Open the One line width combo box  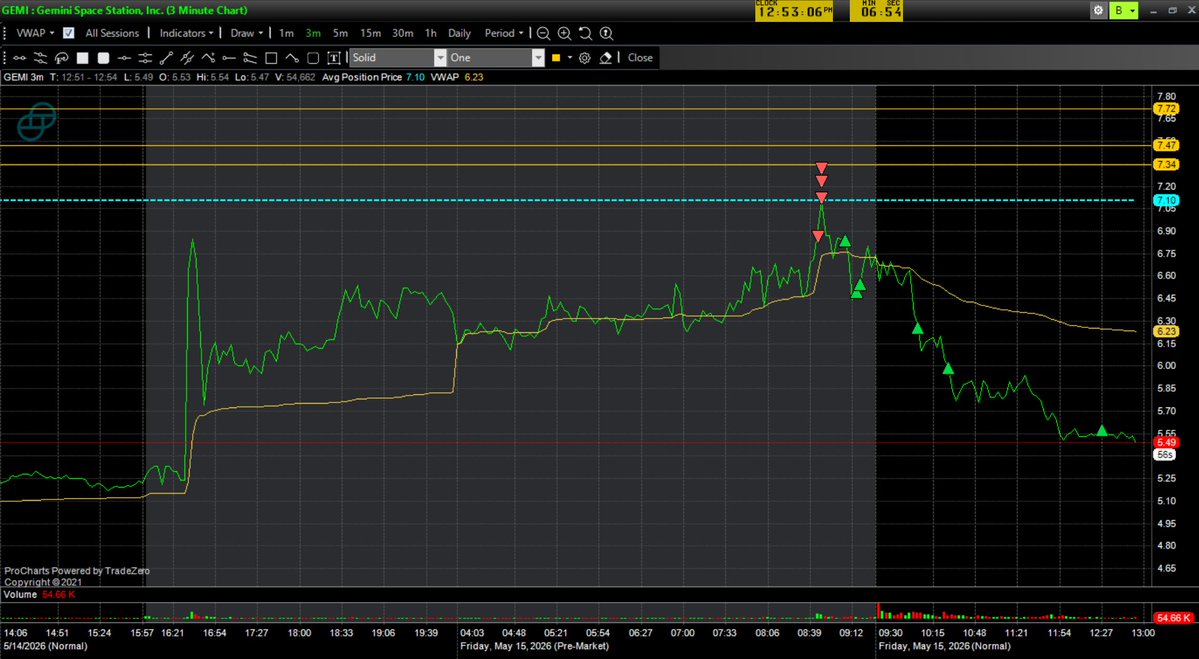pos(496,57)
